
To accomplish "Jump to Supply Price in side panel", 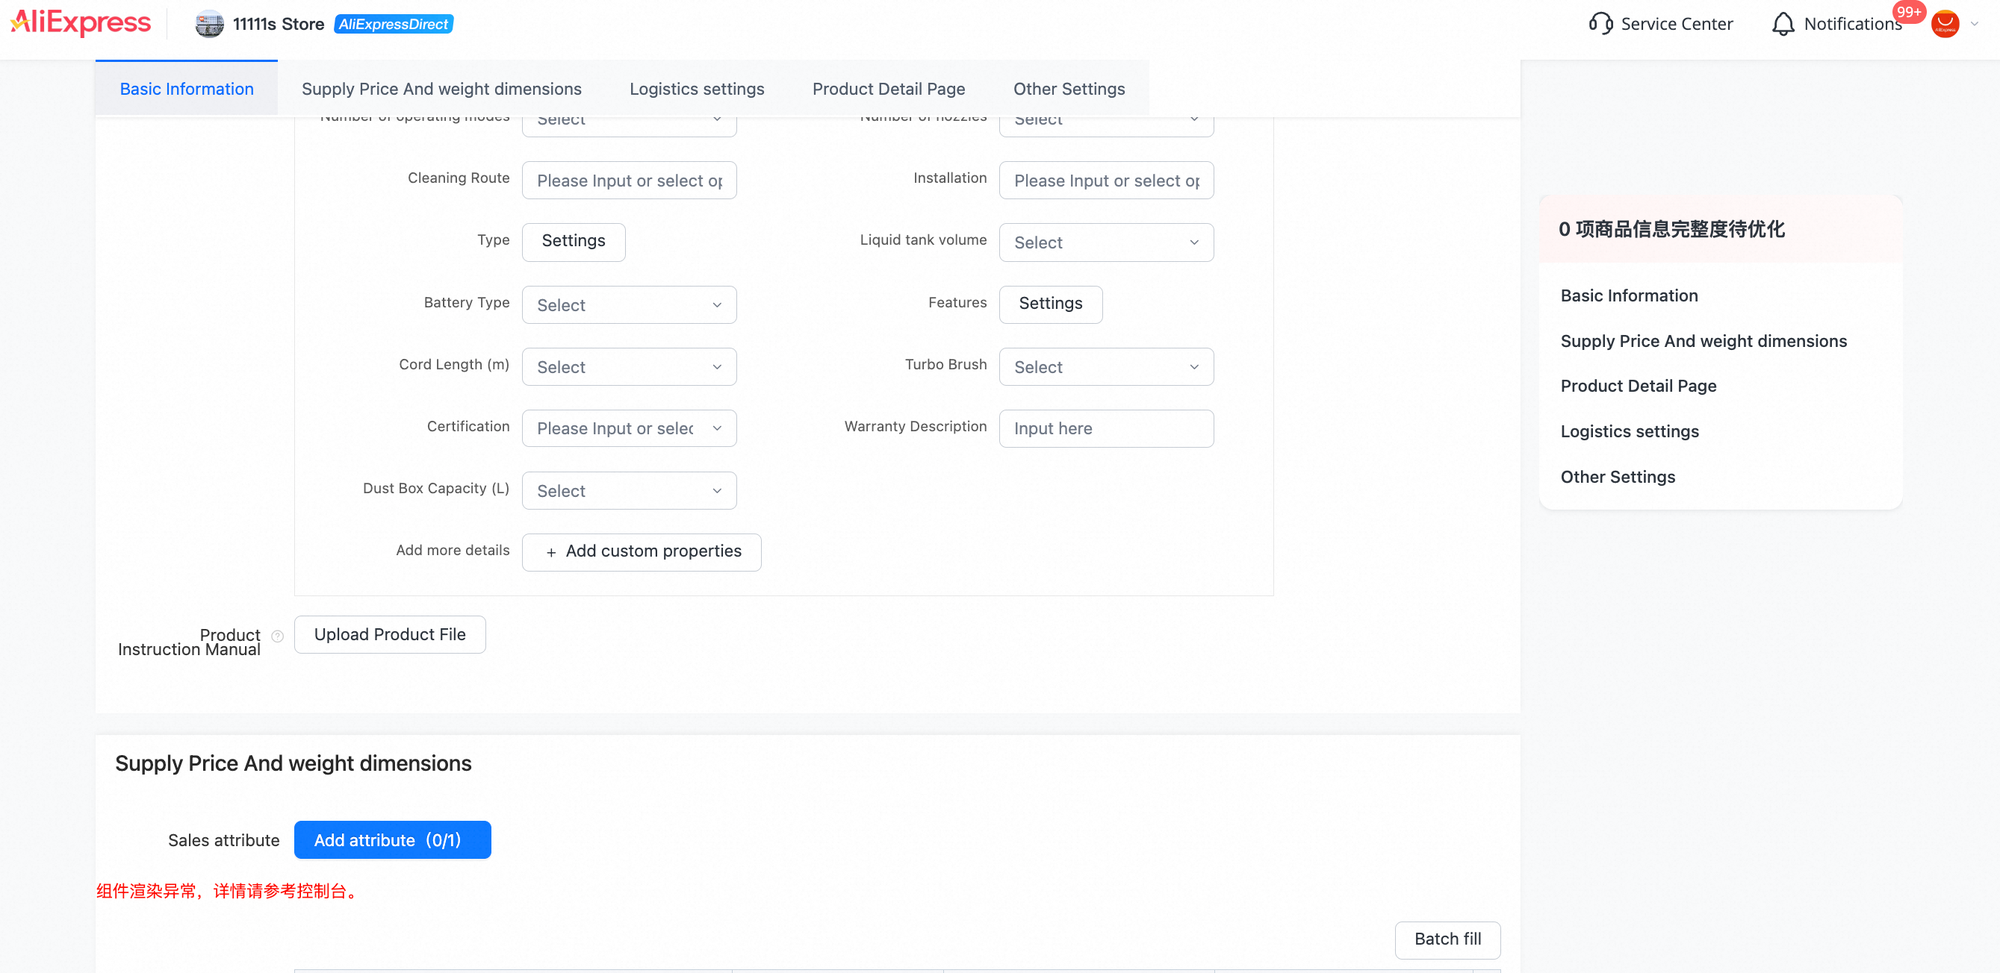I will [1703, 341].
